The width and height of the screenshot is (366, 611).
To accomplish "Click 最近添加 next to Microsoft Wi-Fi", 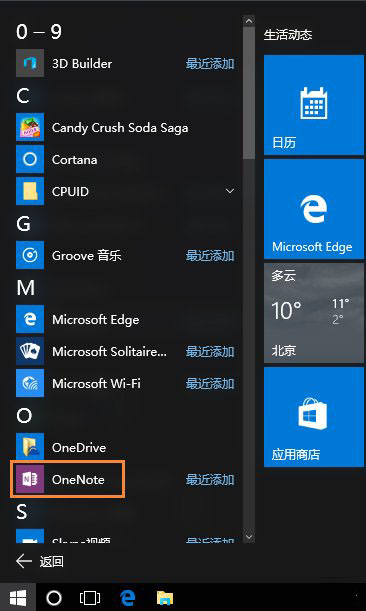I will point(210,383).
